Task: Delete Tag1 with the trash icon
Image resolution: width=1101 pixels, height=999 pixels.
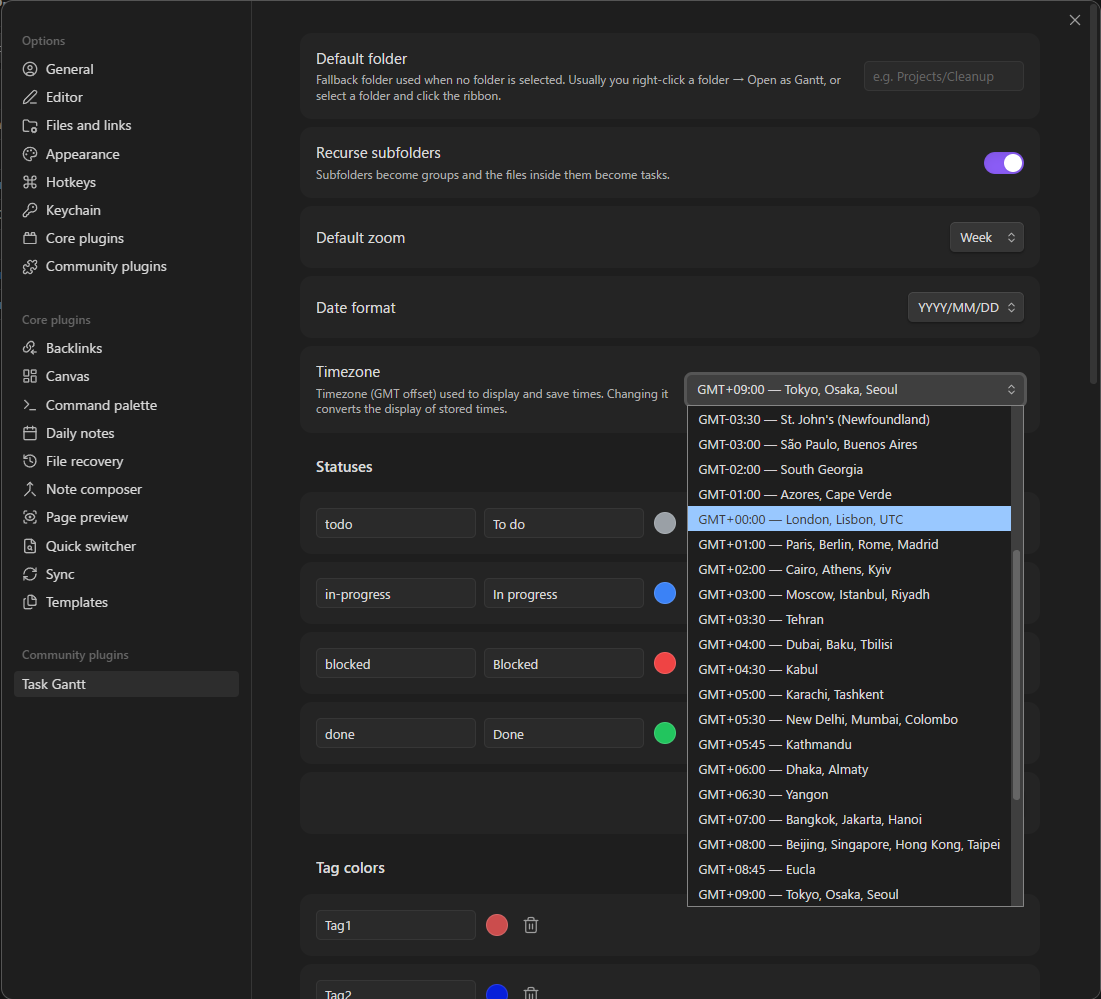Action: 531,925
